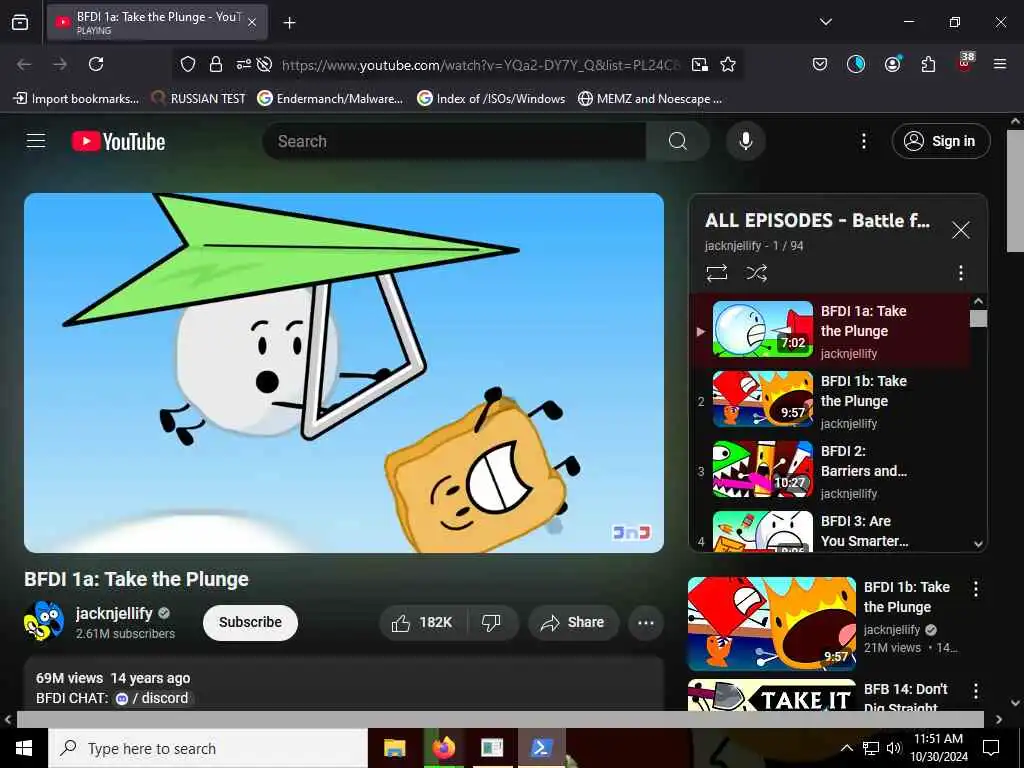
Task: Toggle picture-in-picture icon in address bar
Action: click(699, 64)
